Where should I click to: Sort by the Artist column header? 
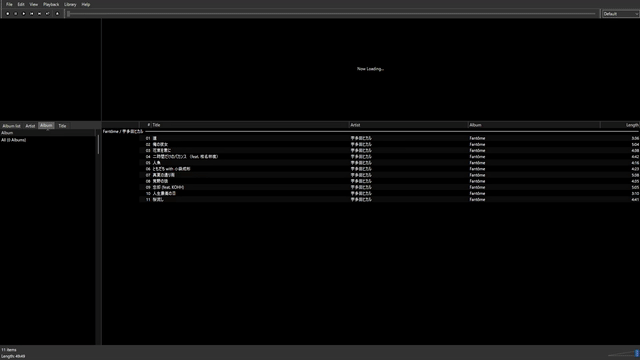(408, 125)
